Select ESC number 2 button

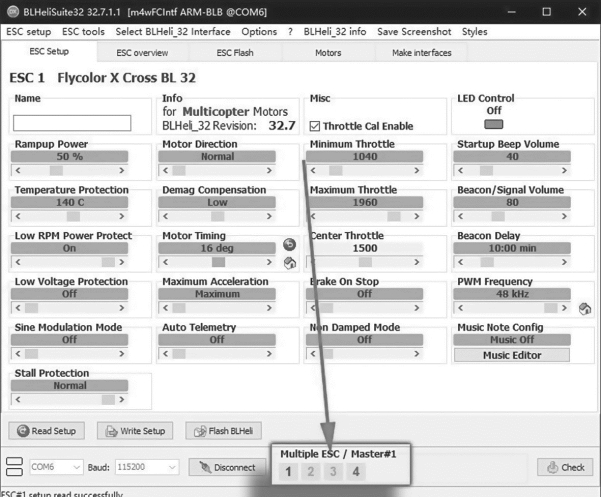311,472
